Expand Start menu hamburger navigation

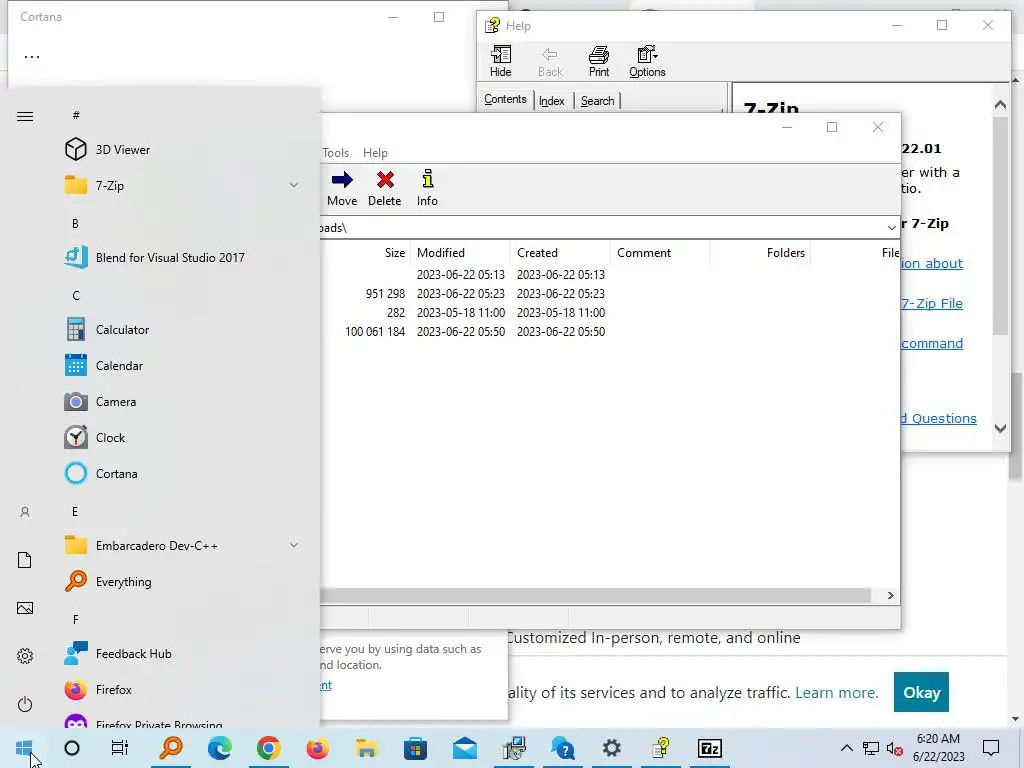click(25, 116)
